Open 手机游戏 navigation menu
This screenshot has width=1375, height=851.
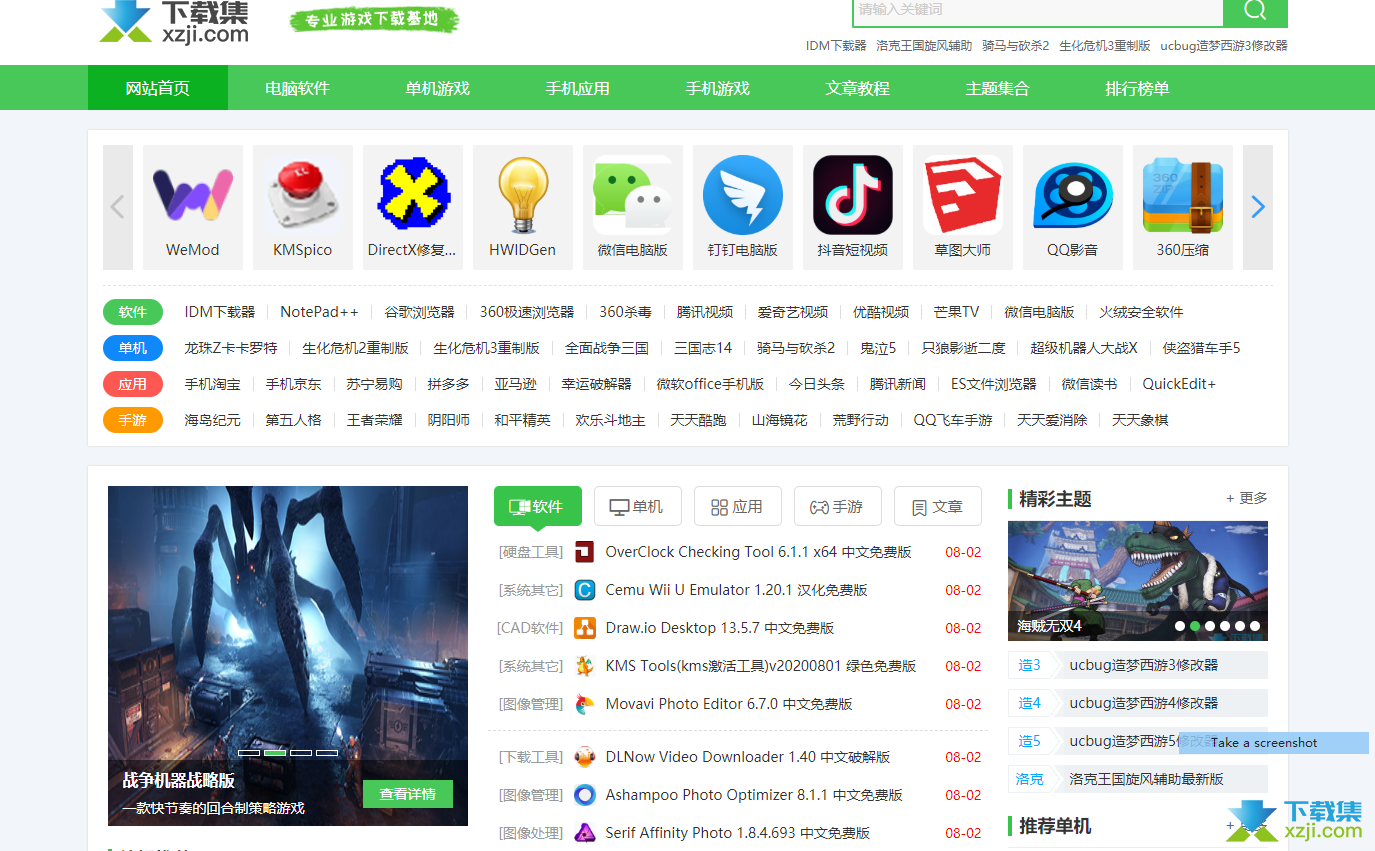pos(717,88)
